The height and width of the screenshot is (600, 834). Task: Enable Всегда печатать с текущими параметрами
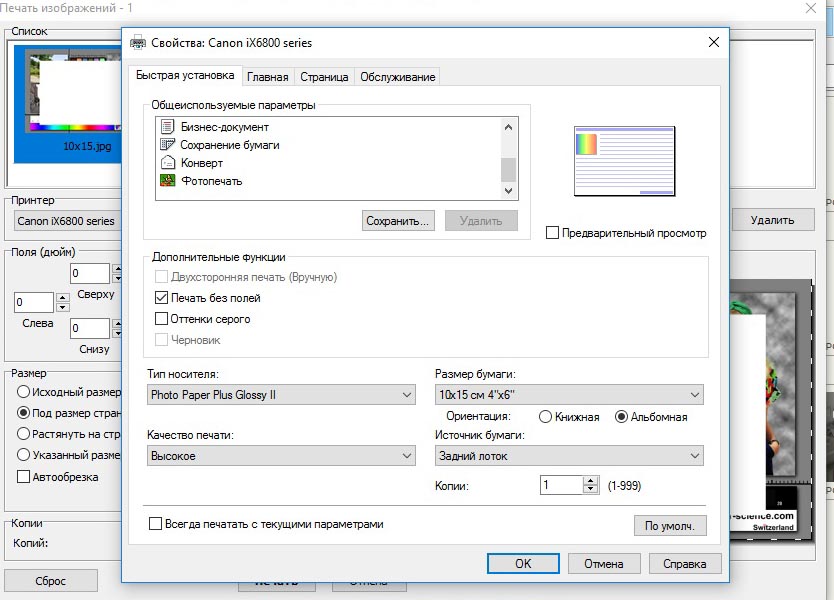coord(155,523)
